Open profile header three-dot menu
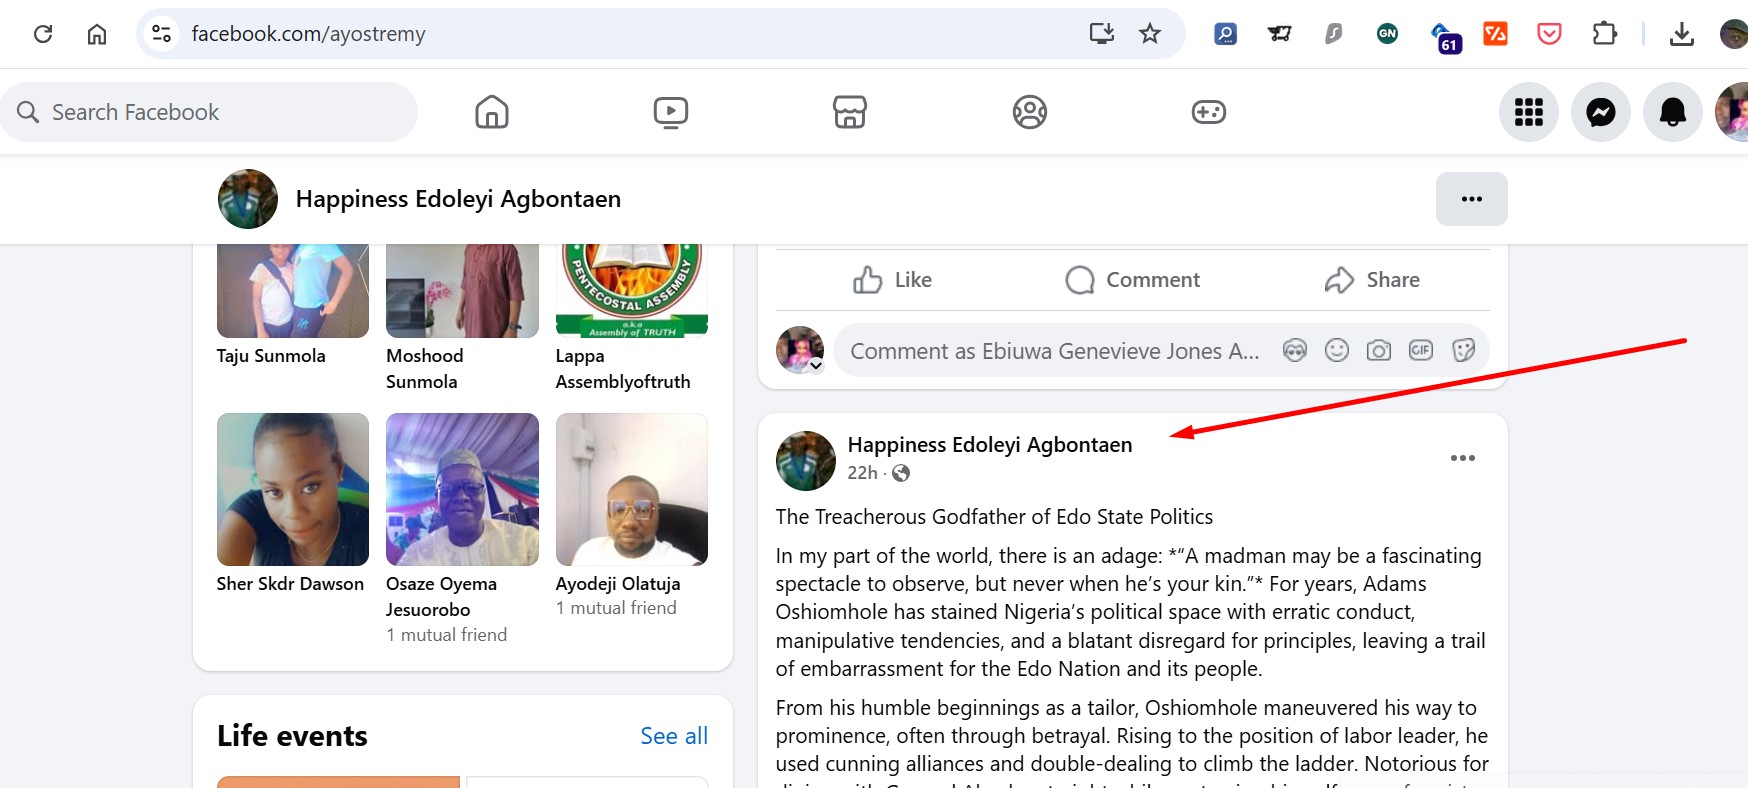This screenshot has height=788, width=1748. pos(1471,199)
